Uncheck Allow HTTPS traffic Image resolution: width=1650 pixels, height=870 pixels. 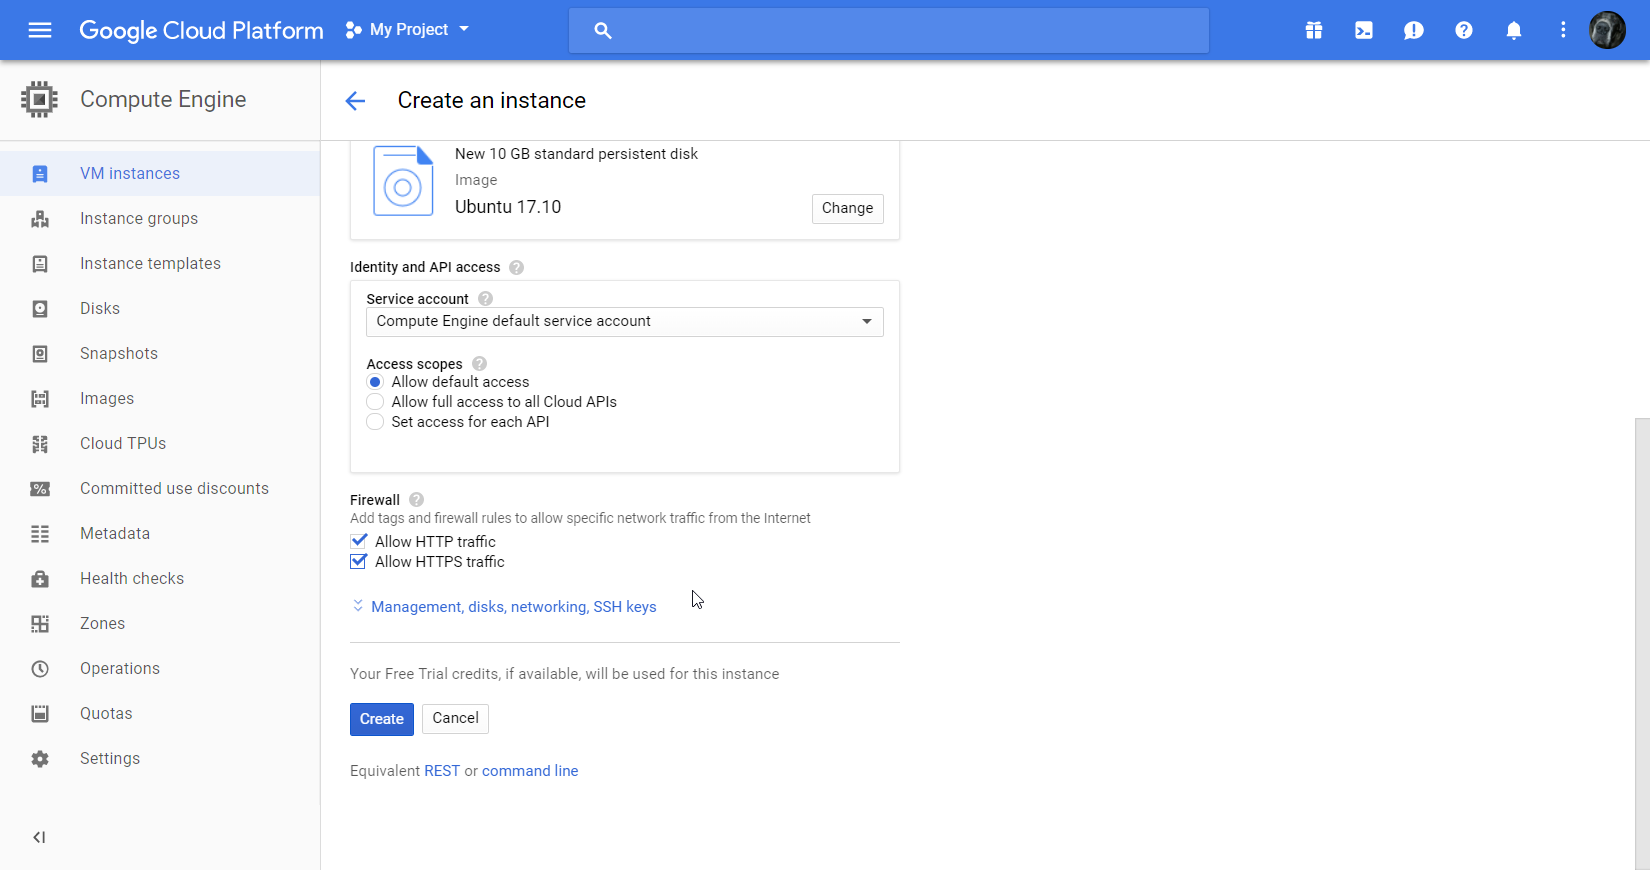(x=359, y=561)
